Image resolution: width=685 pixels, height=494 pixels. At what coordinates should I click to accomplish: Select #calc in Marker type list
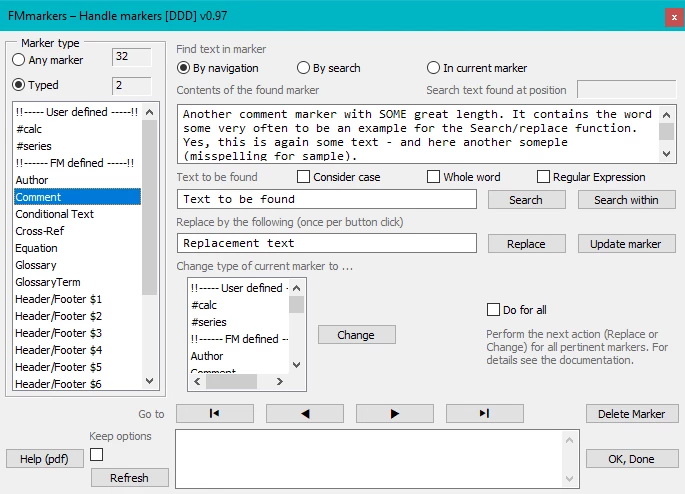click(77, 129)
